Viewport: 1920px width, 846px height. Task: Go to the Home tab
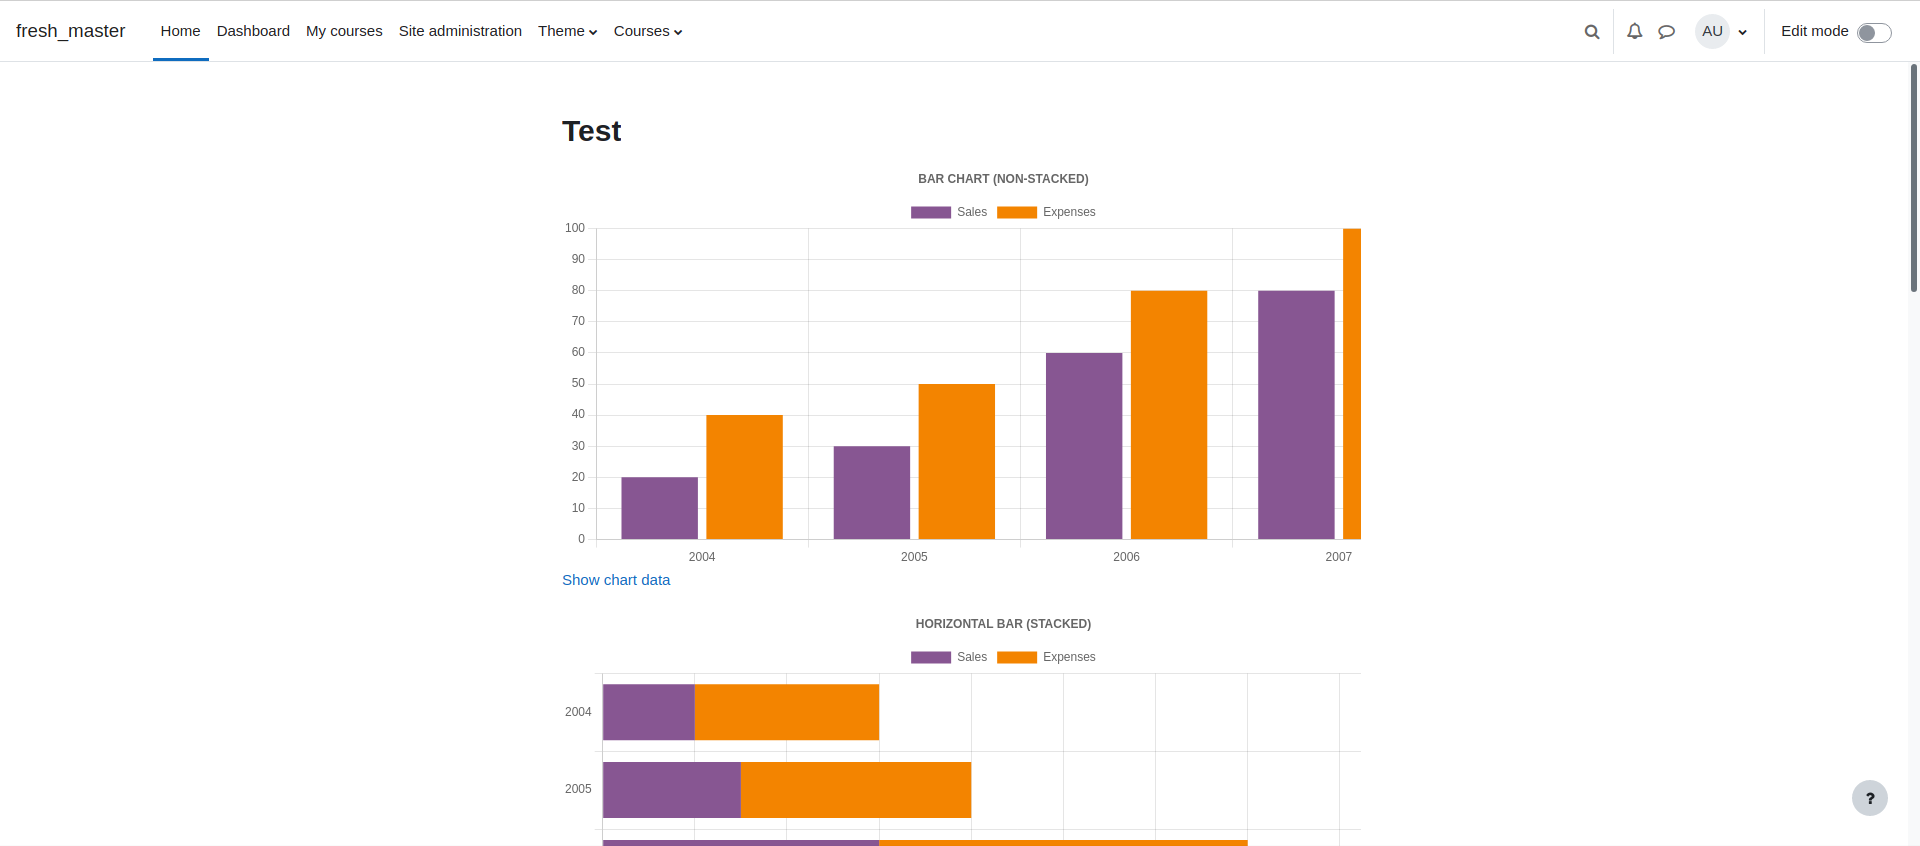[x=180, y=31]
